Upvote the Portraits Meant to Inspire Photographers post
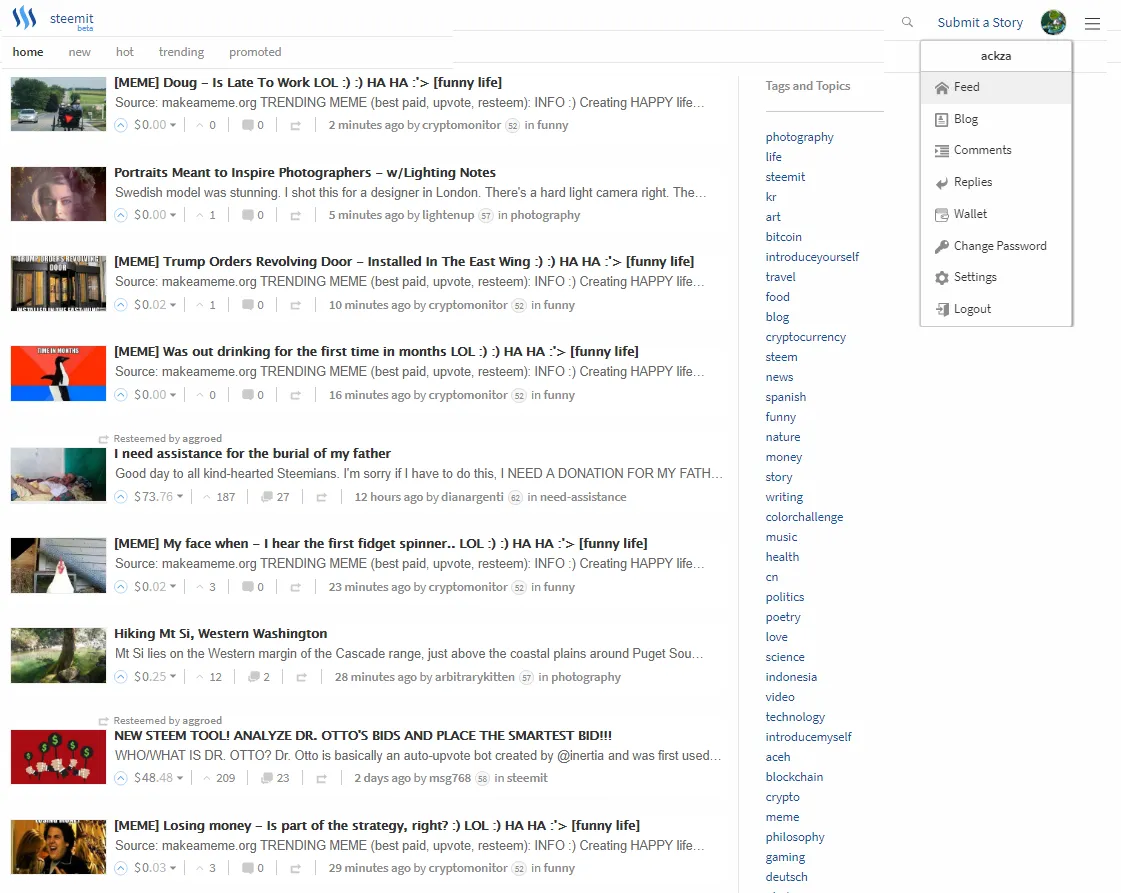Image resolution: width=1121 pixels, height=893 pixels. pyautogui.click(x=121, y=215)
